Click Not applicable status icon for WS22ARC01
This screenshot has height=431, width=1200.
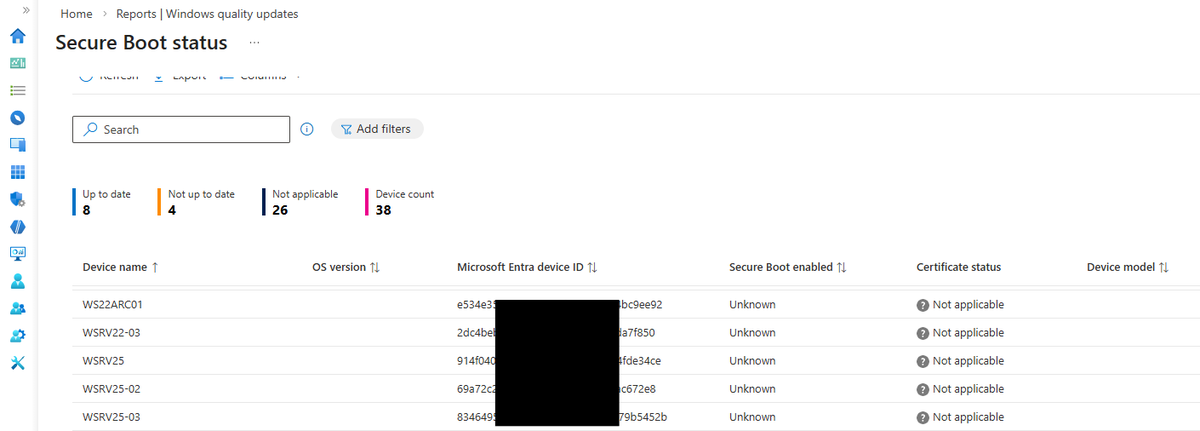coord(922,305)
